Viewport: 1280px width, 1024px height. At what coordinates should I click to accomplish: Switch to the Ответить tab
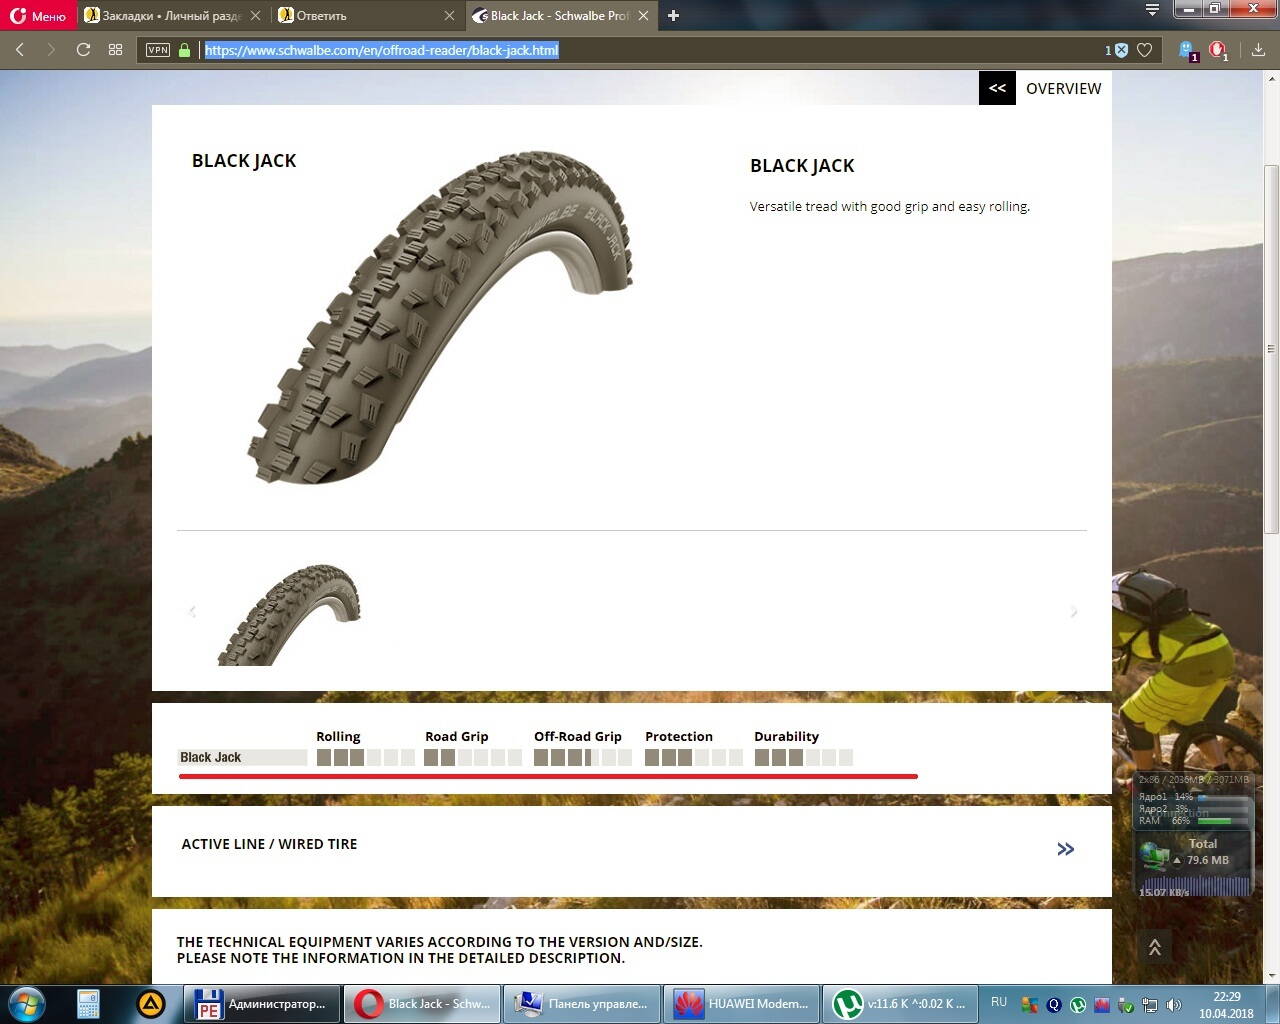[x=360, y=16]
